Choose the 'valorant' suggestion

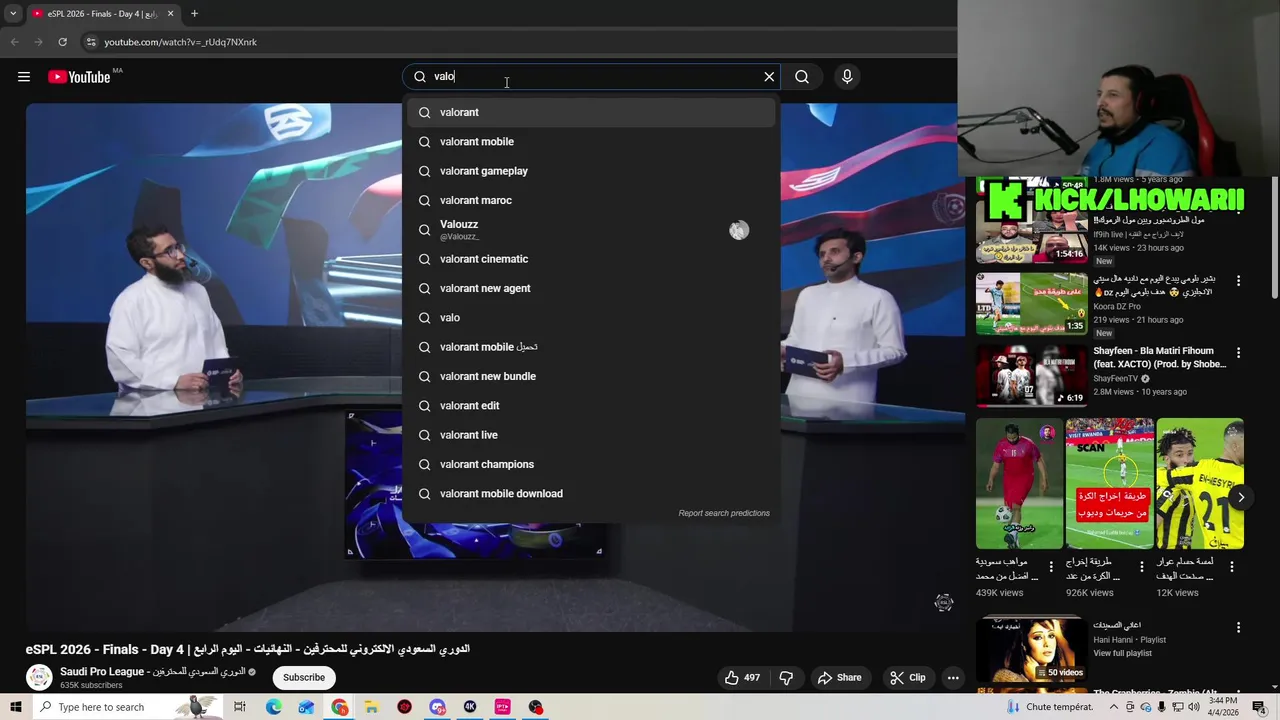[x=590, y=112]
